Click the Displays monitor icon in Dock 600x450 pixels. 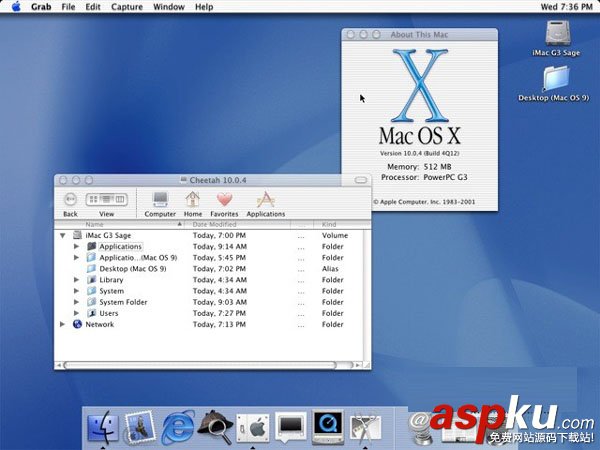tap(290, 427)
